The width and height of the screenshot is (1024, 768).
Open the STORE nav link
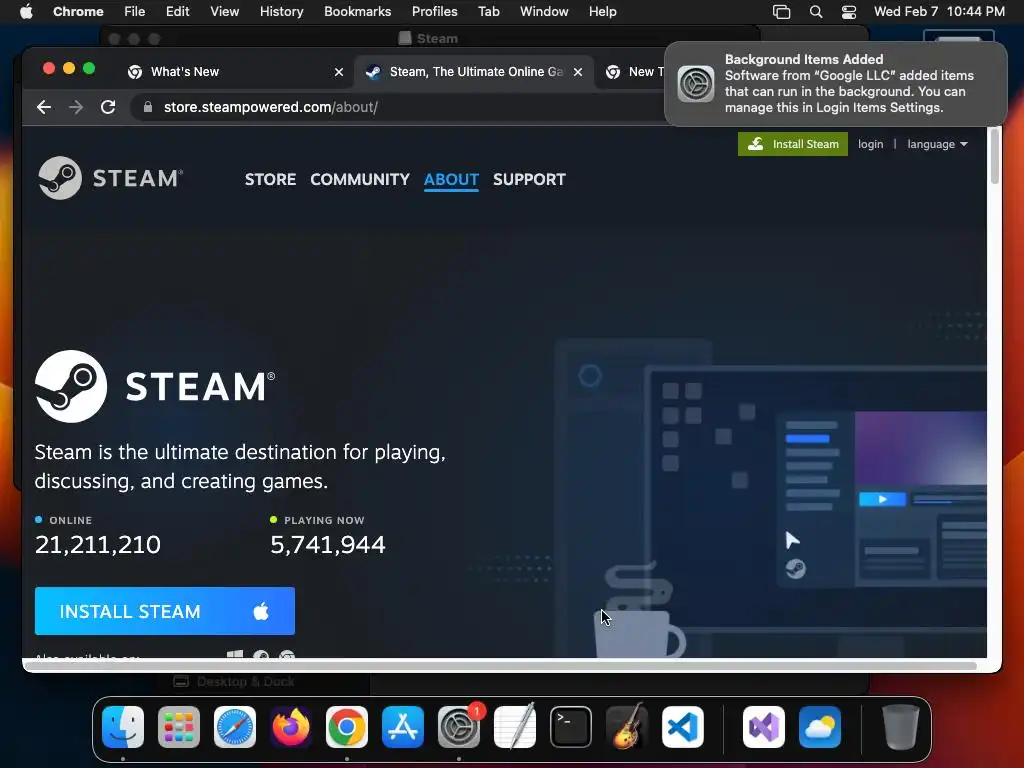point(270,180)
